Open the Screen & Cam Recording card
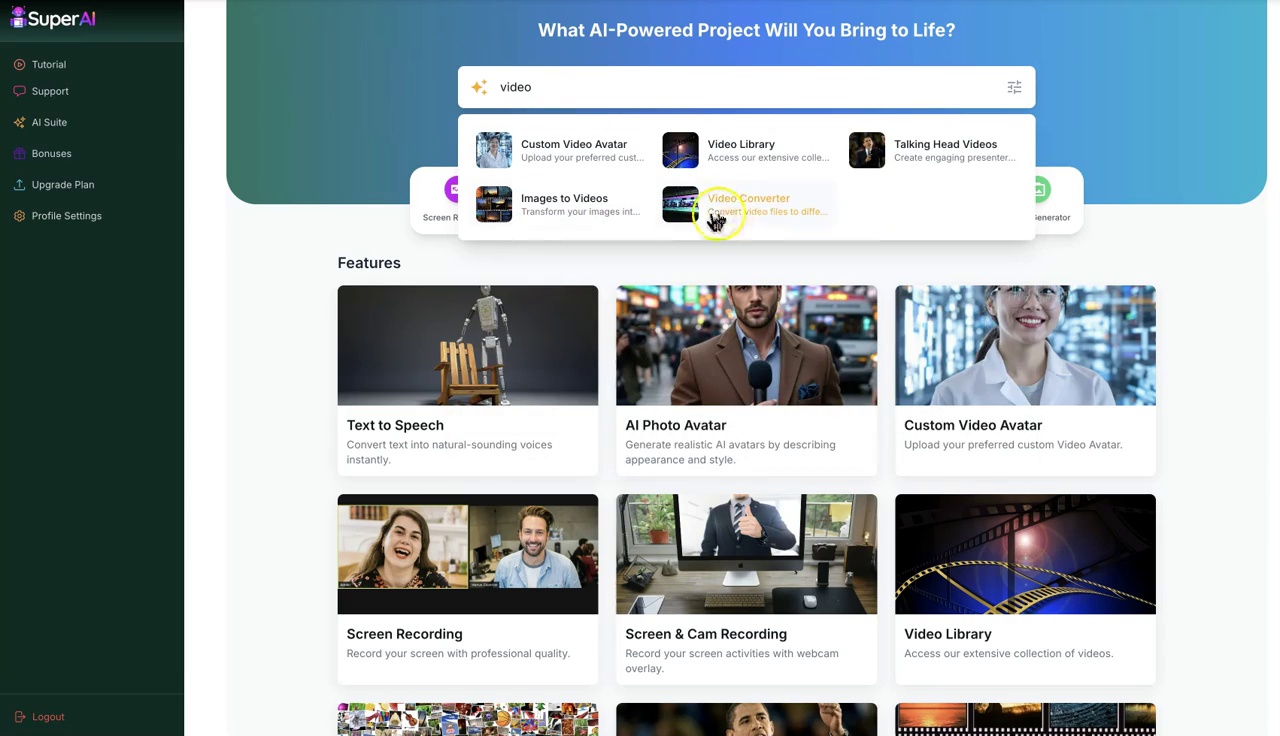The height and width of the screenshot is (736, 1280). (x=746, y=589)
